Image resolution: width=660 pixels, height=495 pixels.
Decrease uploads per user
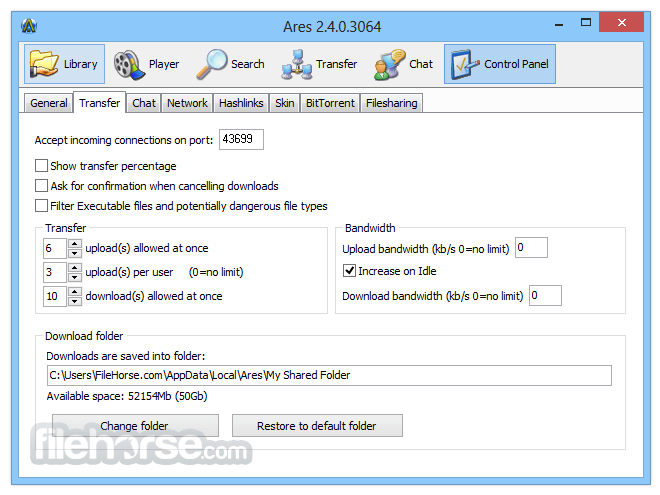[x=75, y=277]
